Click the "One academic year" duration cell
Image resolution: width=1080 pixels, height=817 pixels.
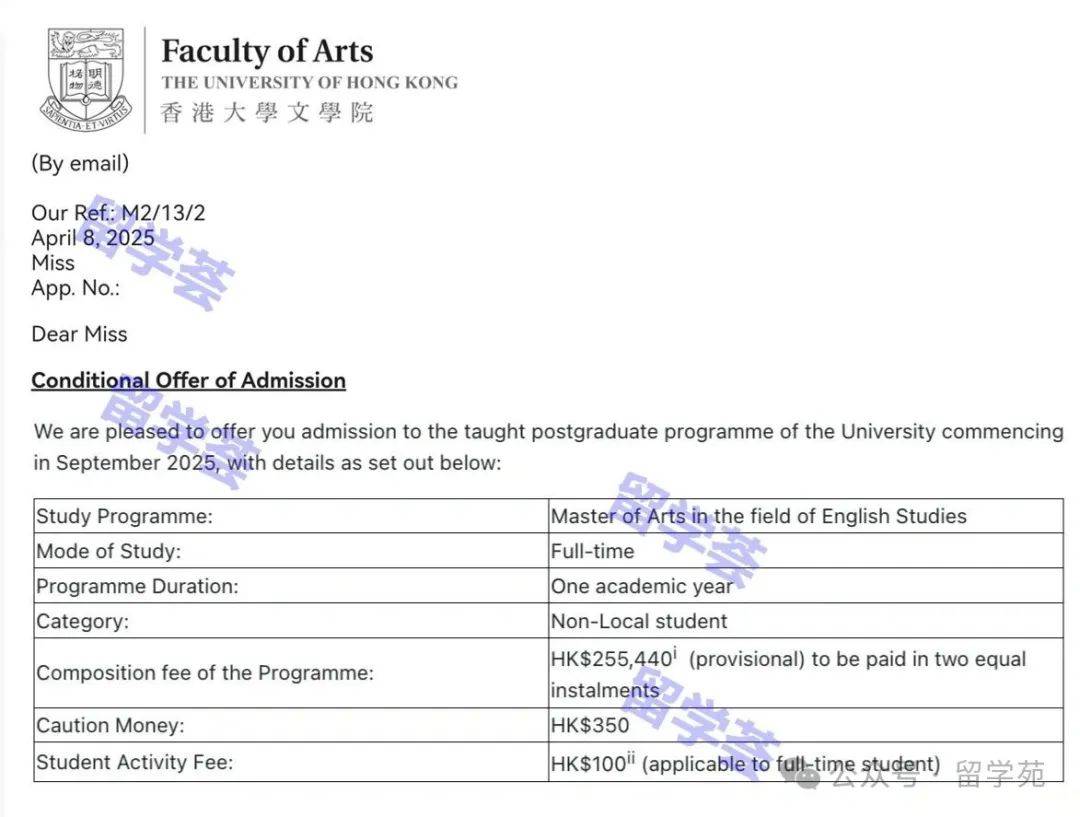point(641,586)
